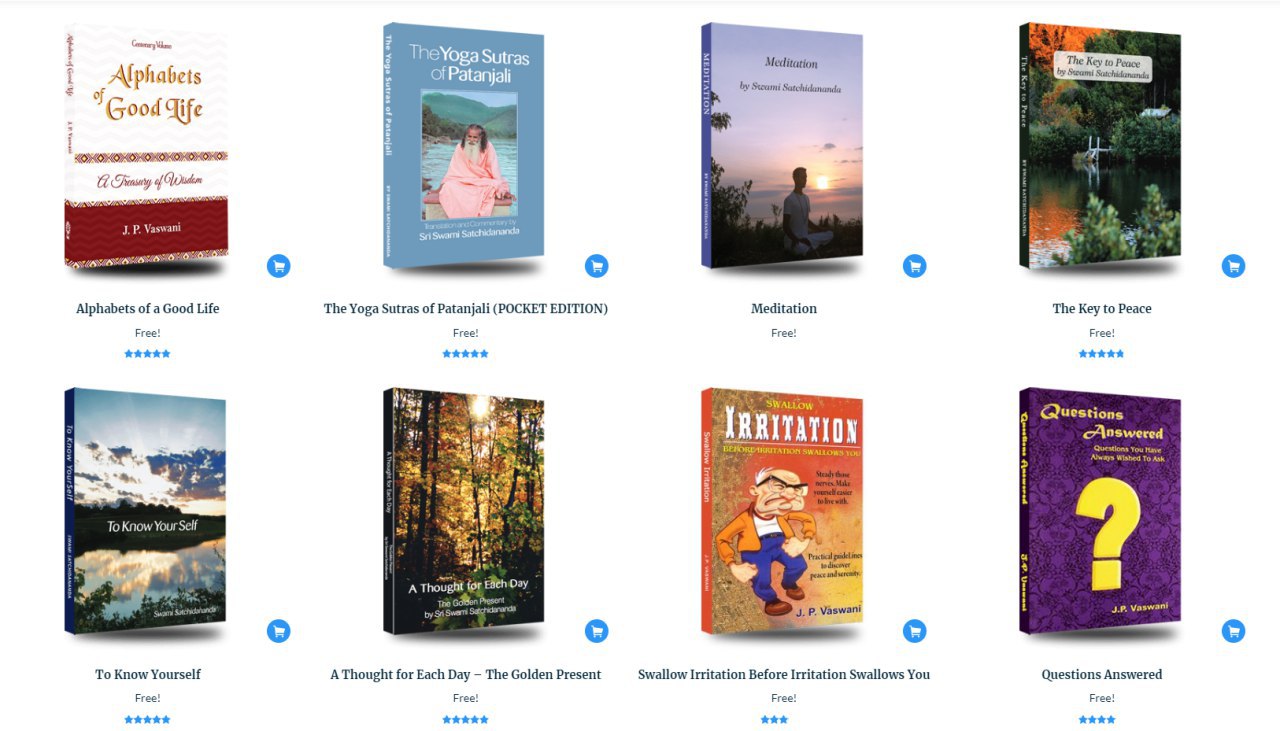Click cart icon for Yoga Sutras of Patanjali
Viewport: 1280px width, 731px height.
click(x=597, y=266)
